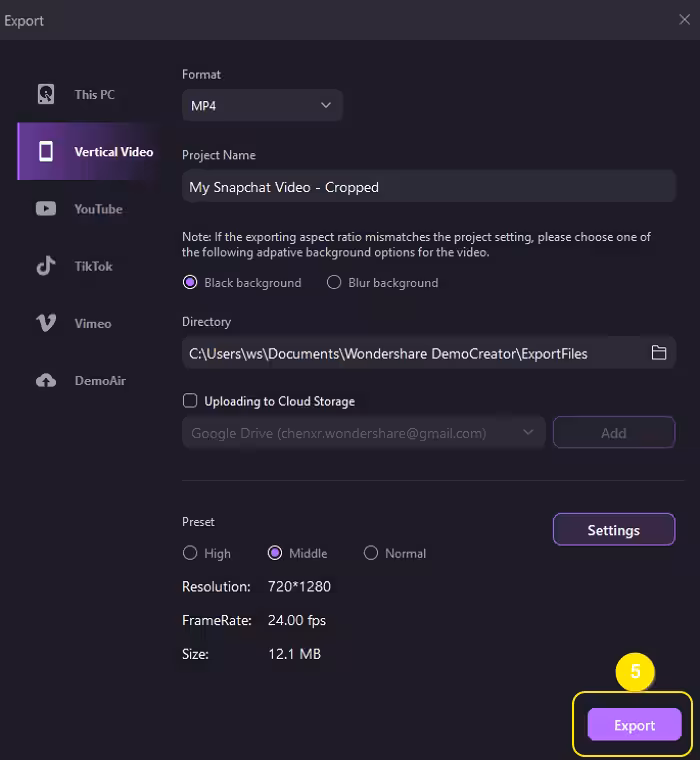Choose the Normal preset
Screen dimensions: 700x760
371,553
